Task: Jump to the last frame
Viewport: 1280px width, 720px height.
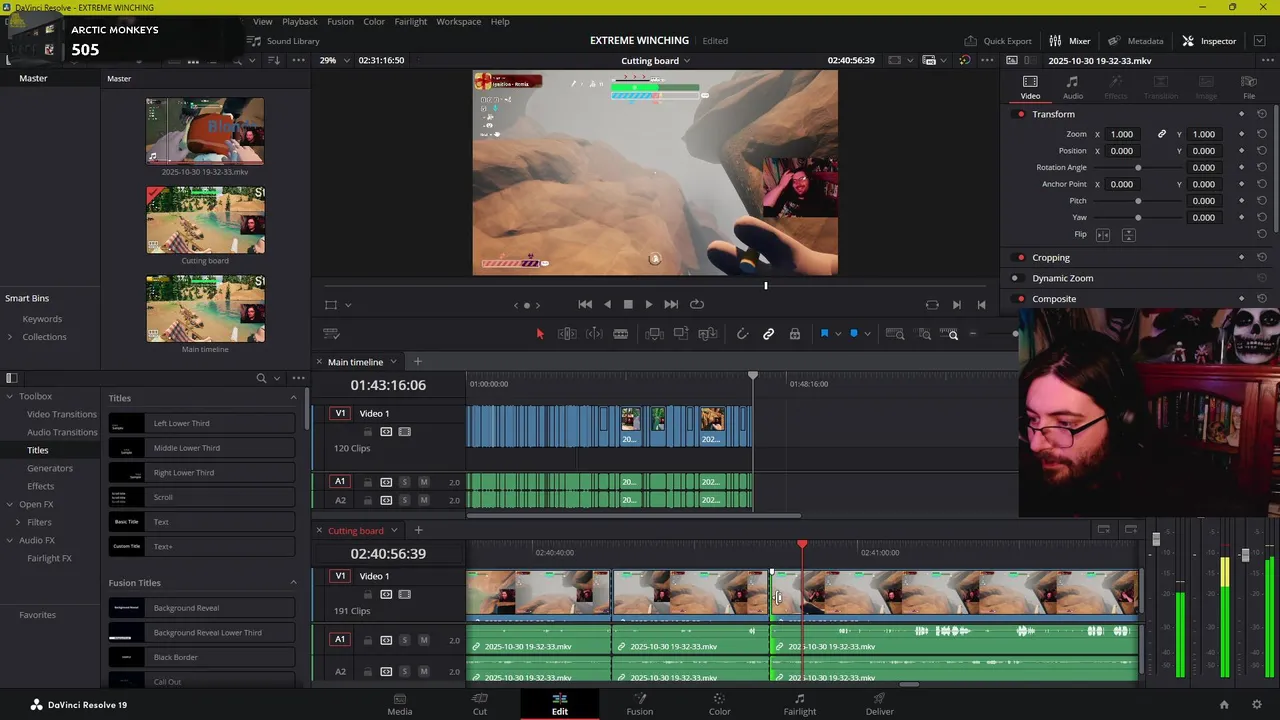Action: click(671, 304)
